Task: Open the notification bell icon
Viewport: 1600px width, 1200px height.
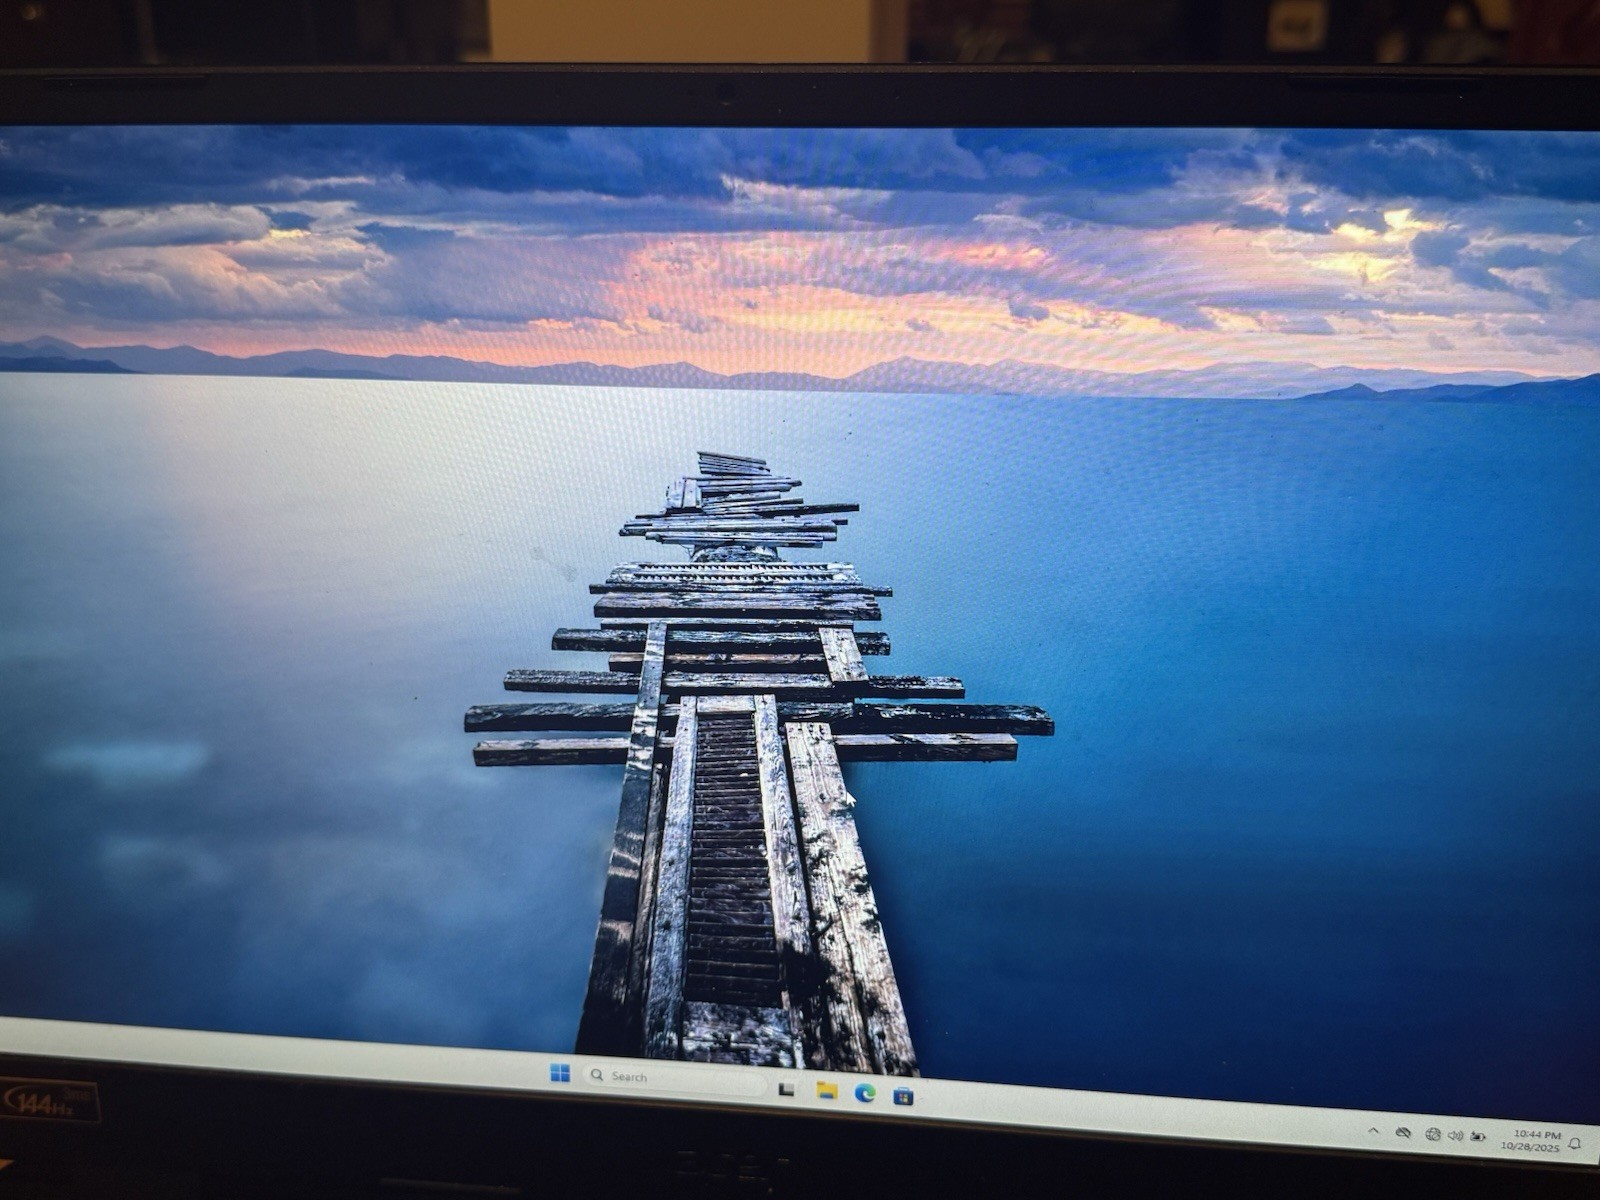Action: (x=1575, y=1143)
